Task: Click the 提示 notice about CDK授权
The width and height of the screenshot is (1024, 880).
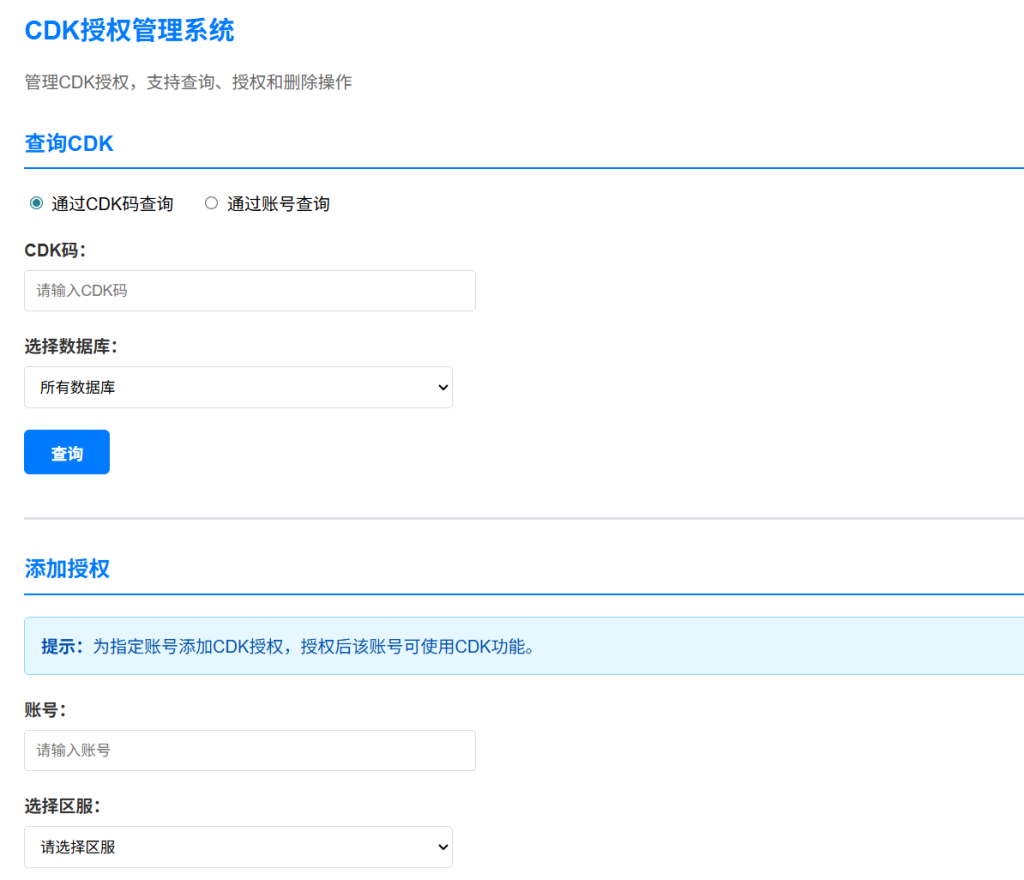Action: tap(524, 646)
